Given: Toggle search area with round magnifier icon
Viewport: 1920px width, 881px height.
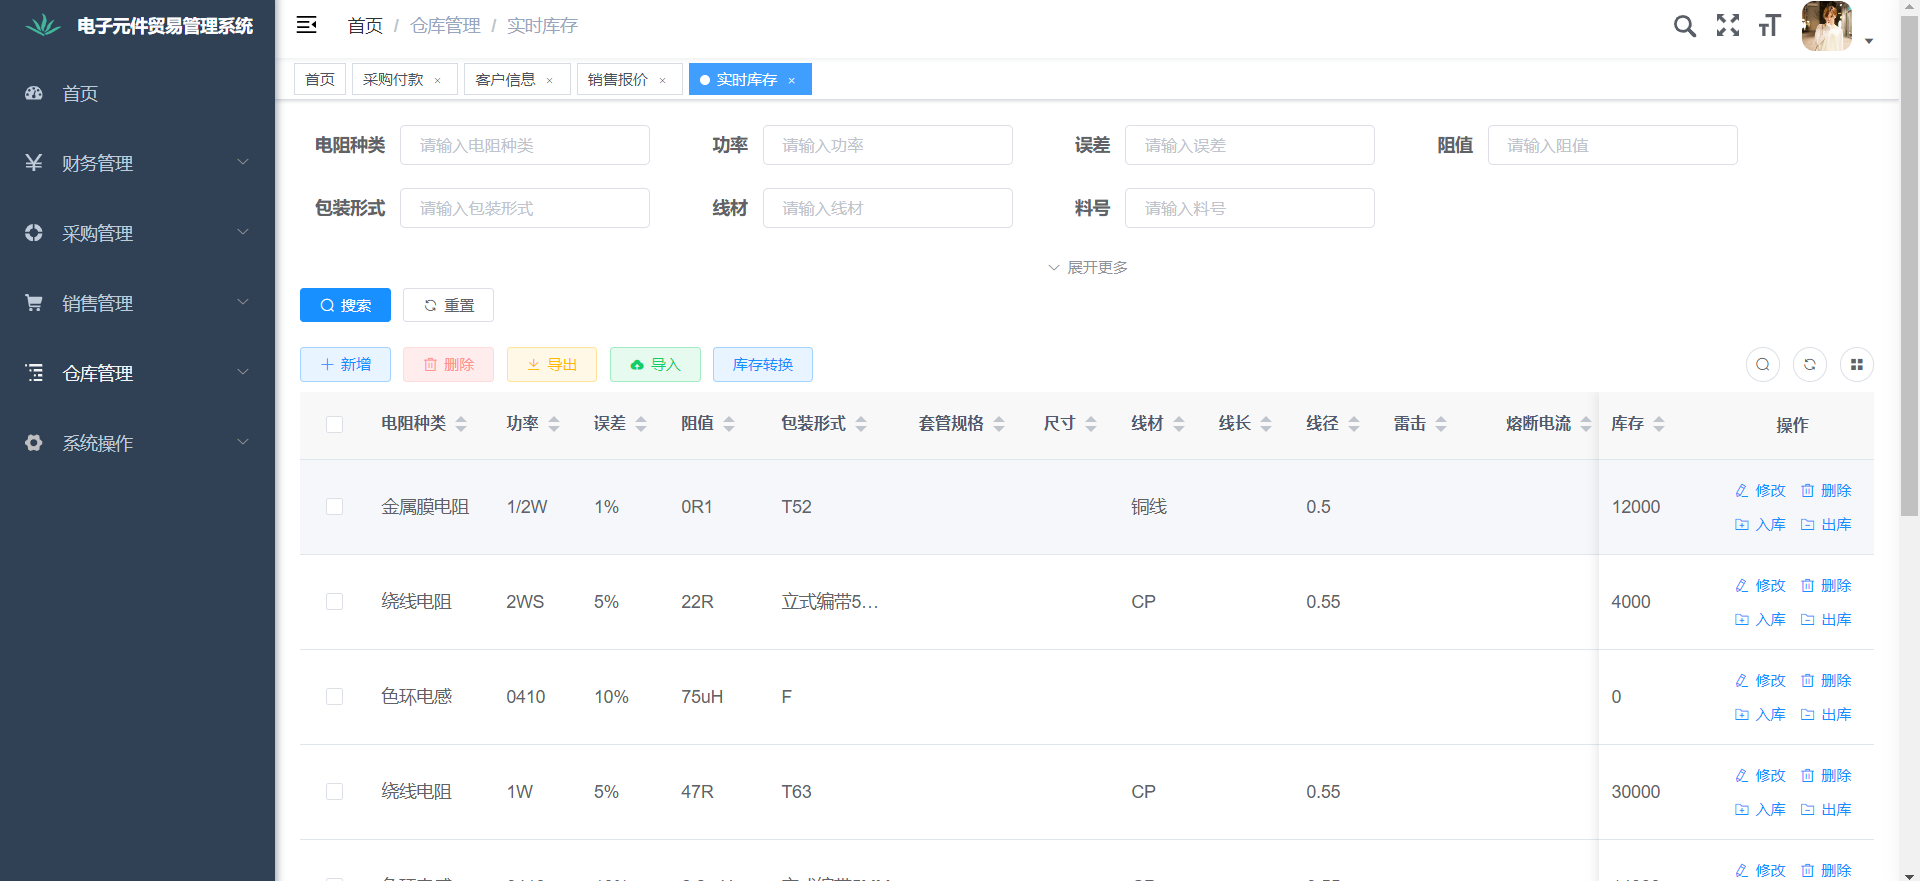Looking at the screenshot, I should 1763,364.
